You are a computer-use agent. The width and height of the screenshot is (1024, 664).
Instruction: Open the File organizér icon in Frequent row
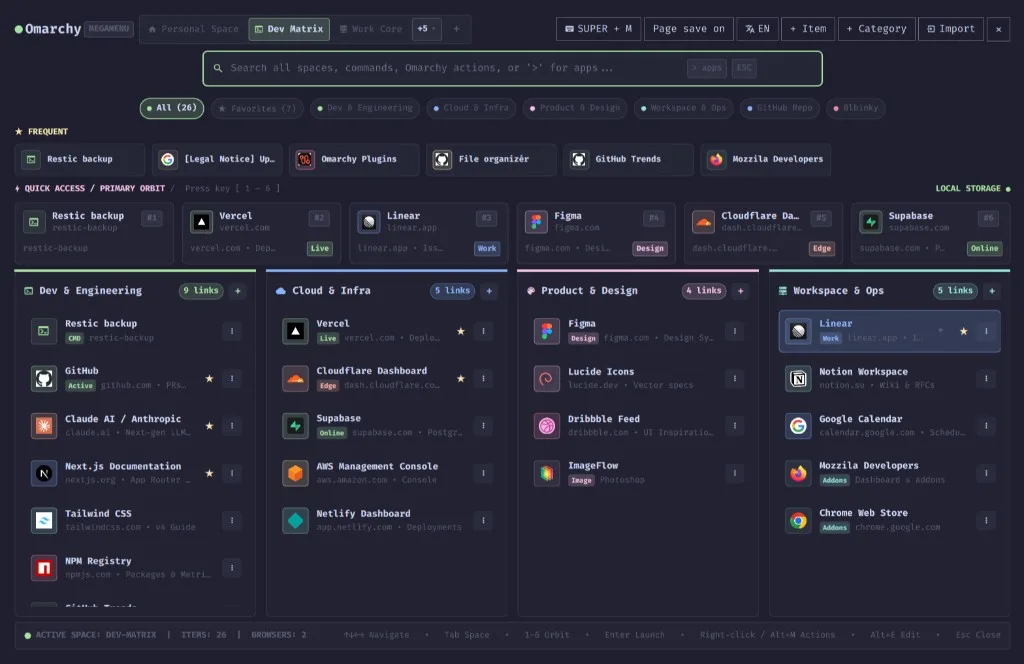tap(442, 159)
